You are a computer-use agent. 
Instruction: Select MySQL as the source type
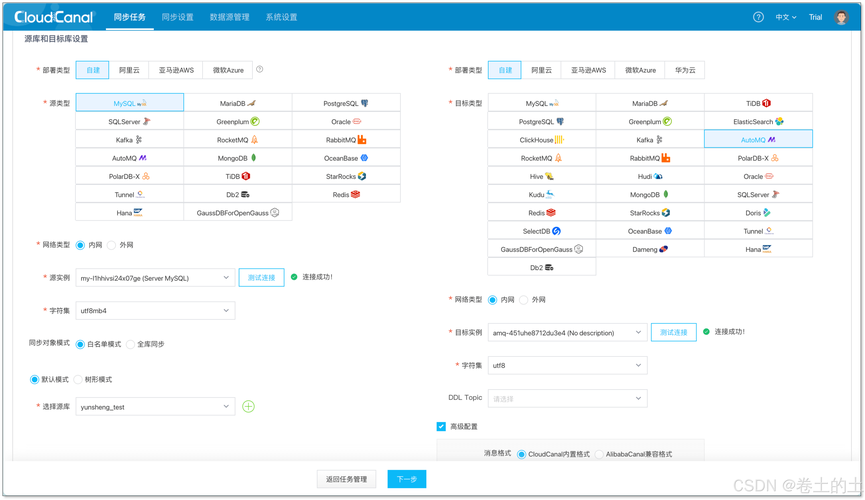click(130, 103)
